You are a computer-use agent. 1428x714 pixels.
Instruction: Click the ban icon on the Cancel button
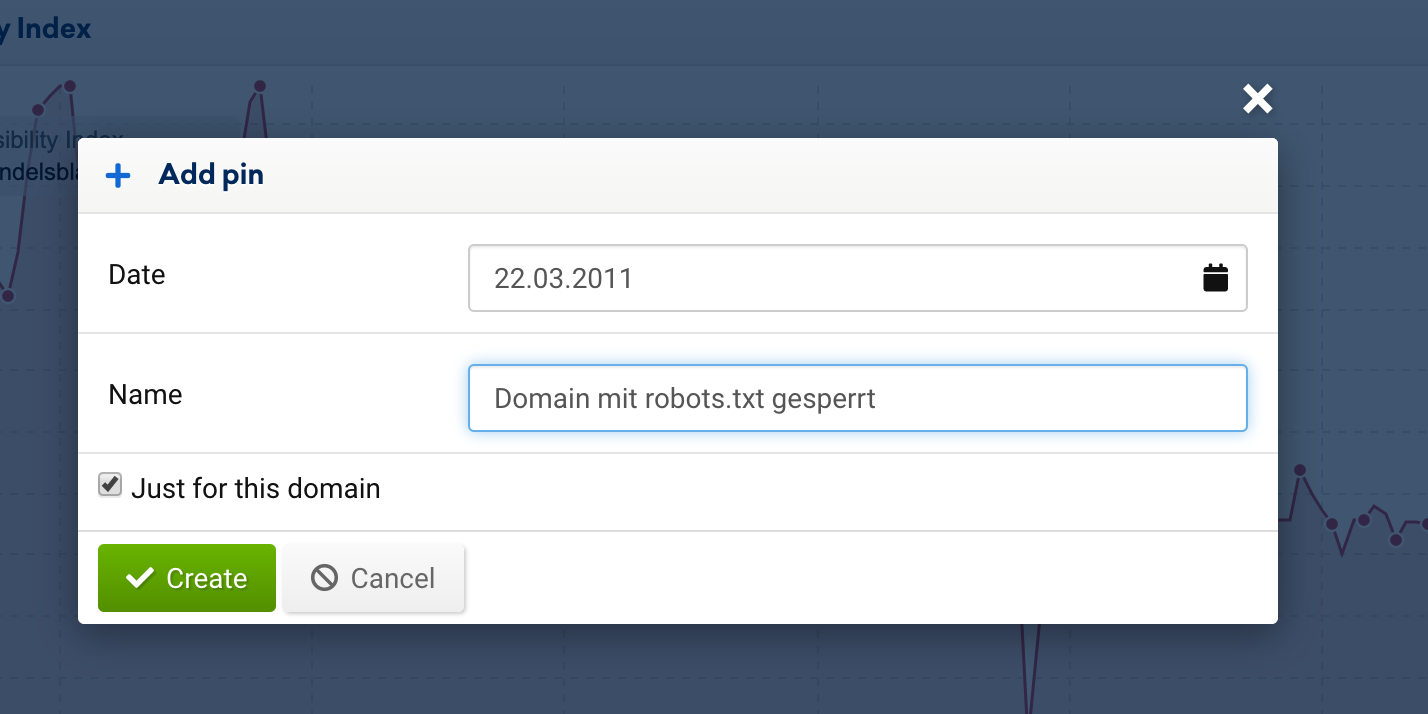[324, 578]
